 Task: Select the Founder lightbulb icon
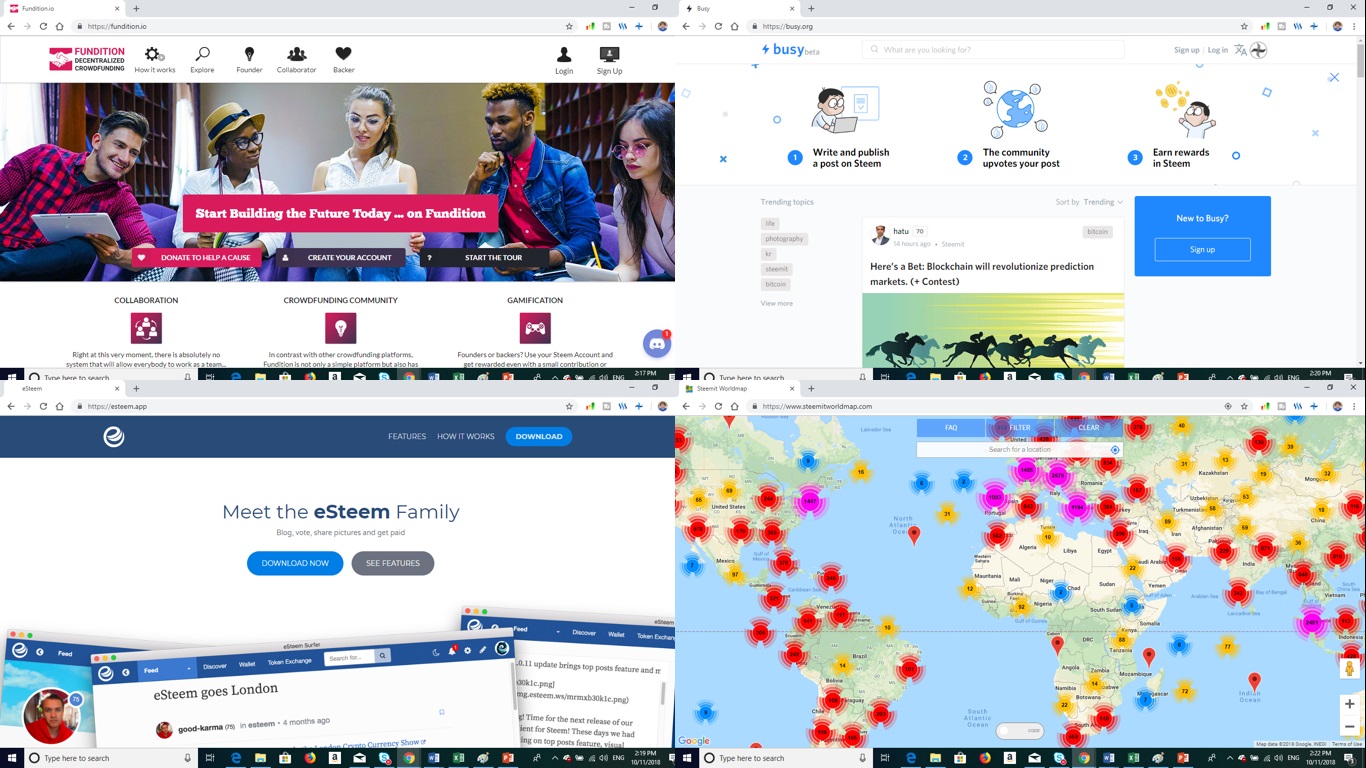pos(249,55)
